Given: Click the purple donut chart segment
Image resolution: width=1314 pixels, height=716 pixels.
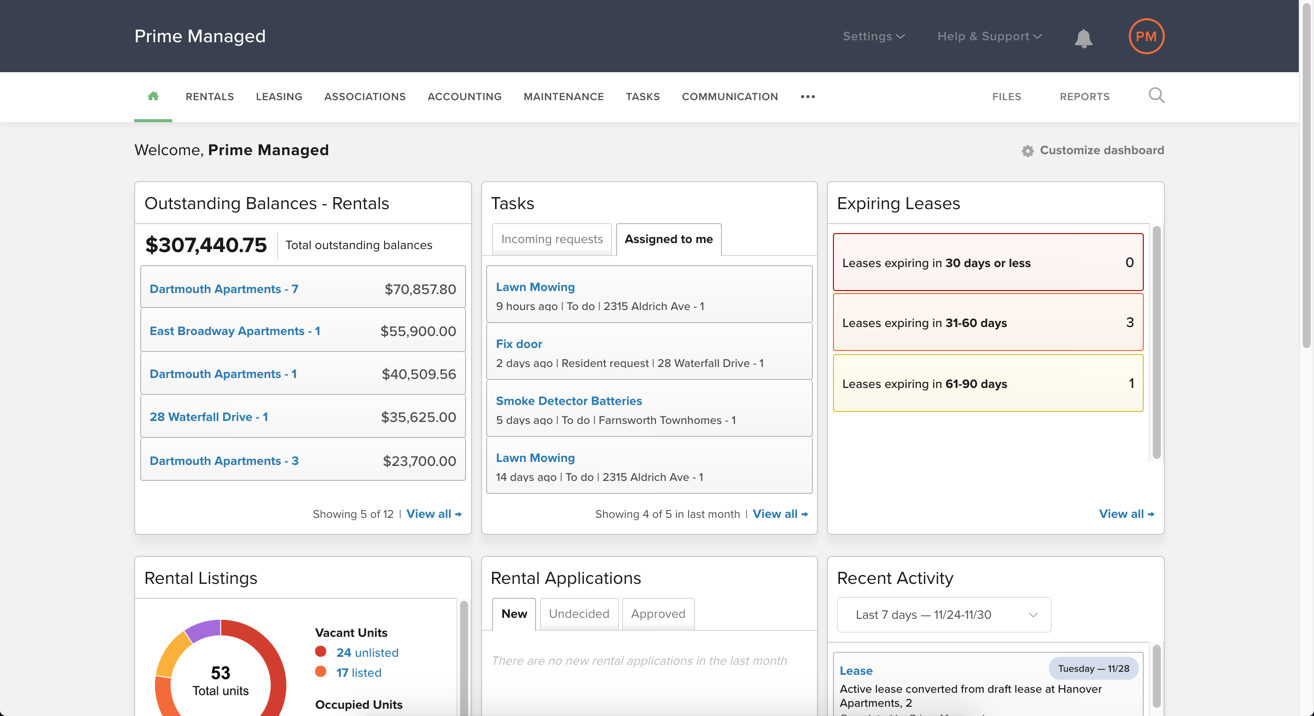Looking at the screenshot, I should 204,631.
